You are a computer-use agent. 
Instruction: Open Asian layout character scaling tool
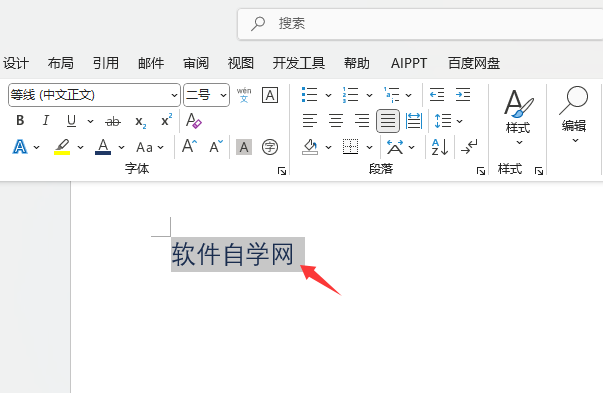[395, 147]
